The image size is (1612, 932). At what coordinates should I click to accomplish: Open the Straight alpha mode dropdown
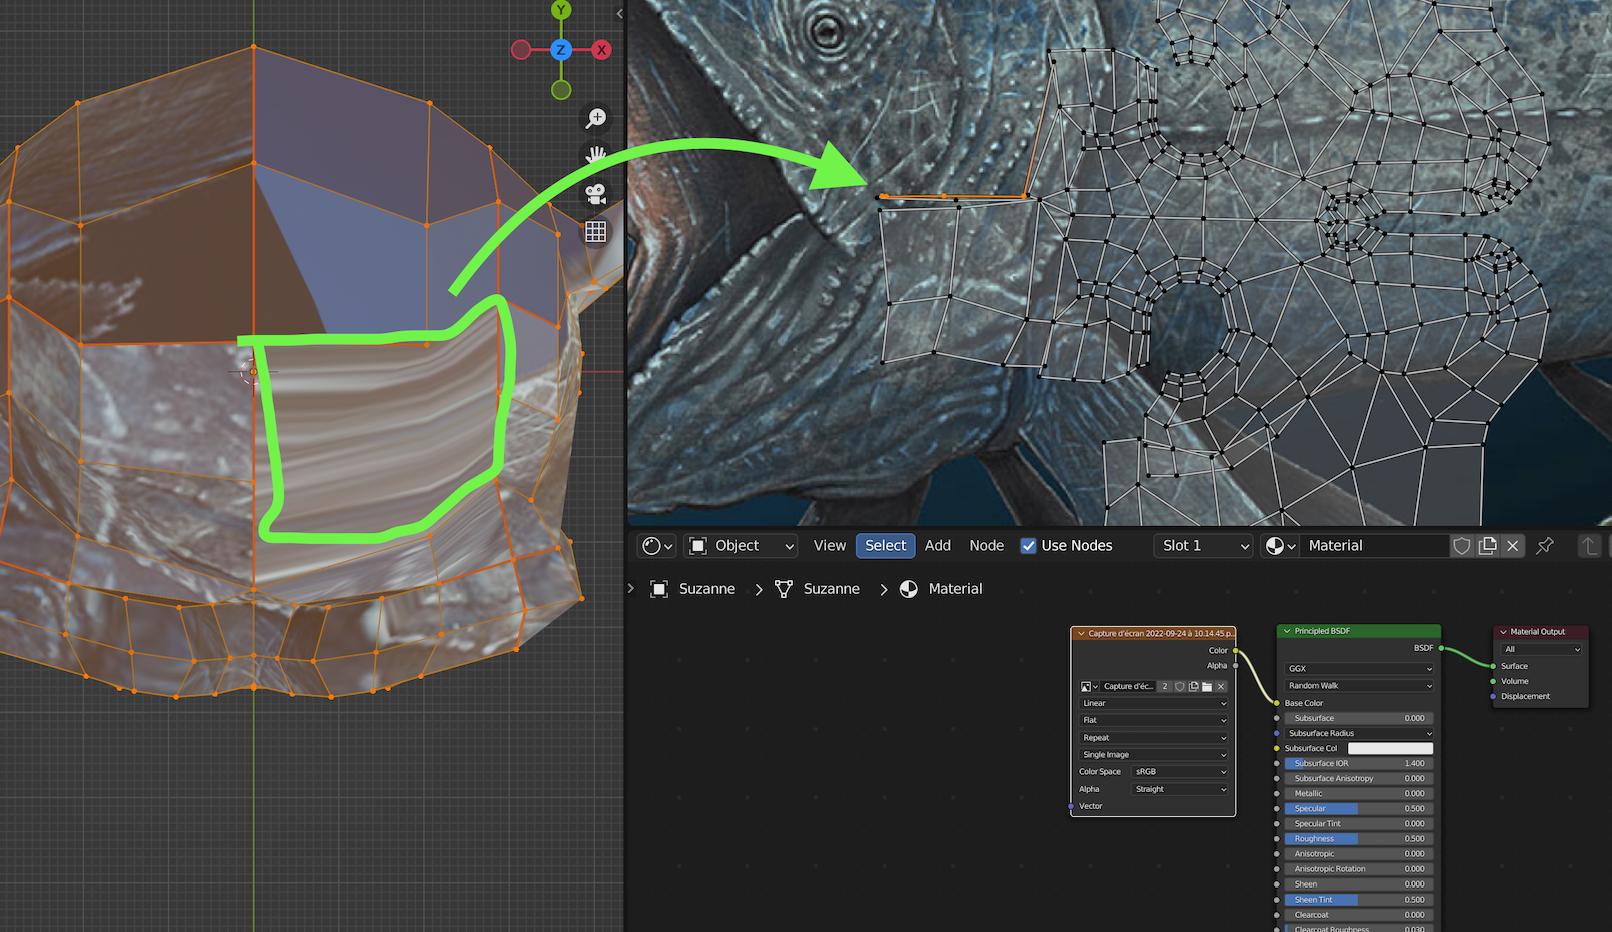[1180, 789]
